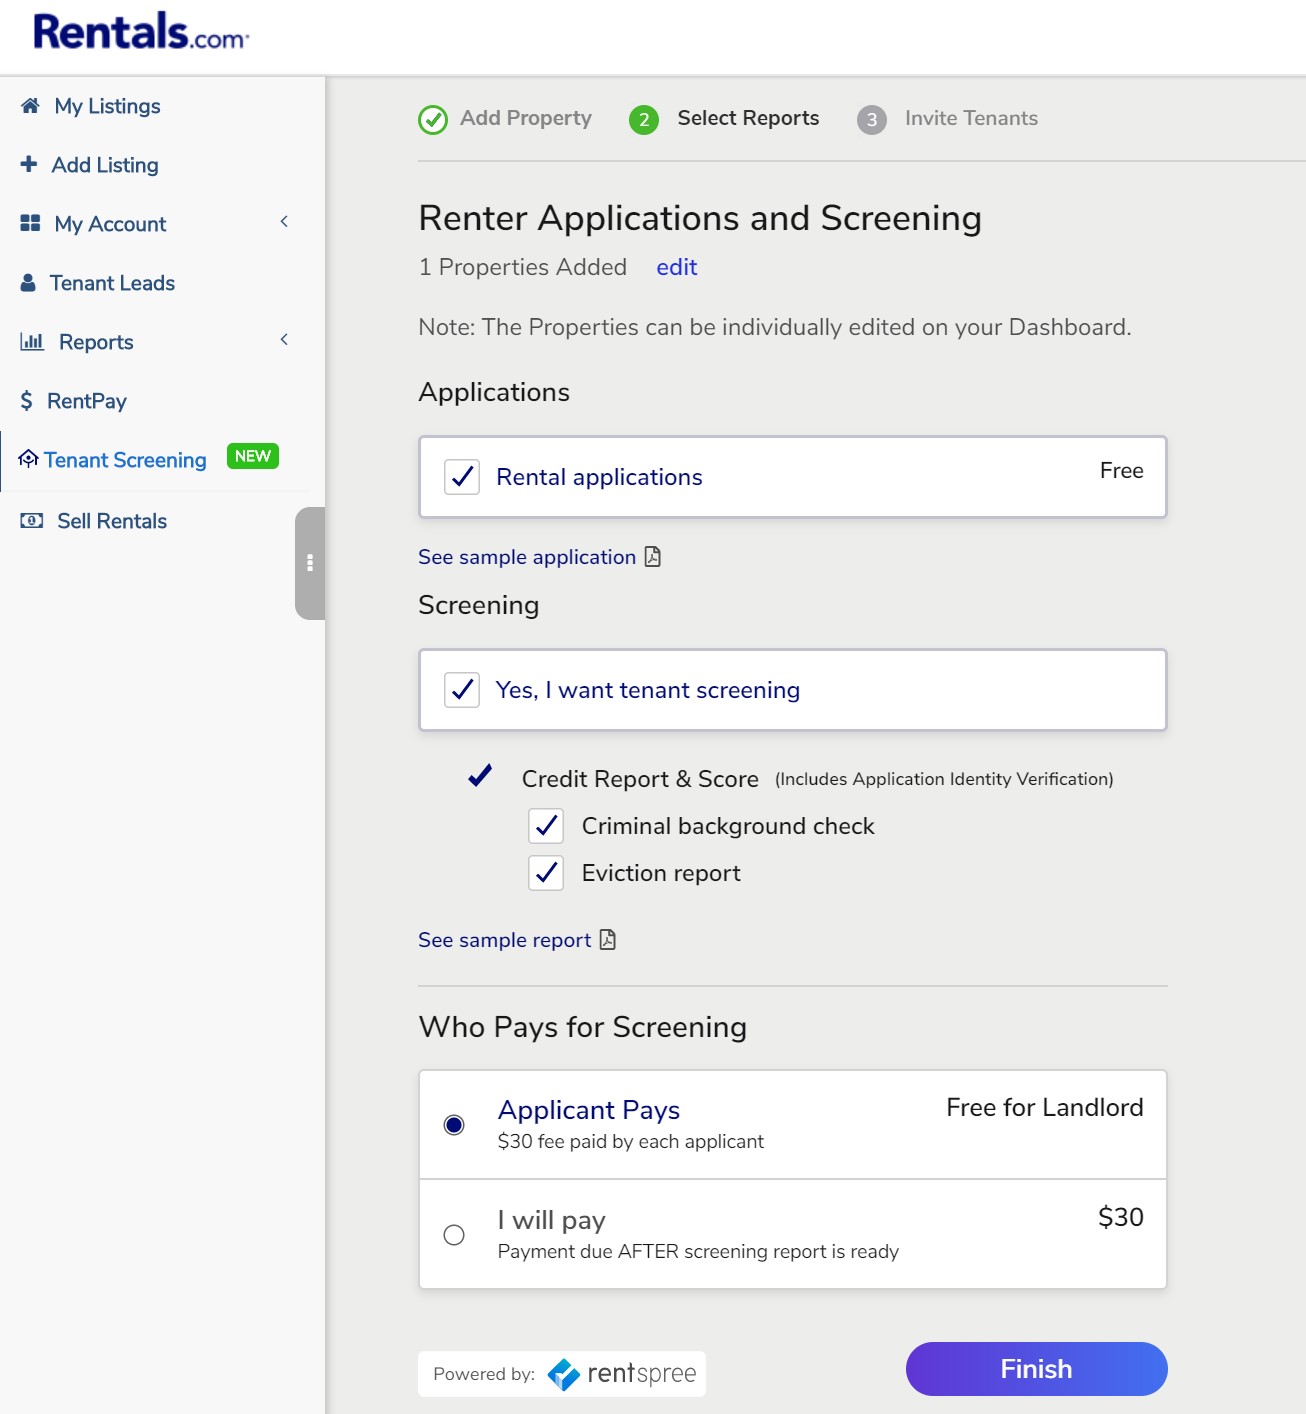This screenshot has height=1414, width=1306.
Task: Uncheck the Rental applications checkbox
Action: pyautogui.click(x=461, y=477)
